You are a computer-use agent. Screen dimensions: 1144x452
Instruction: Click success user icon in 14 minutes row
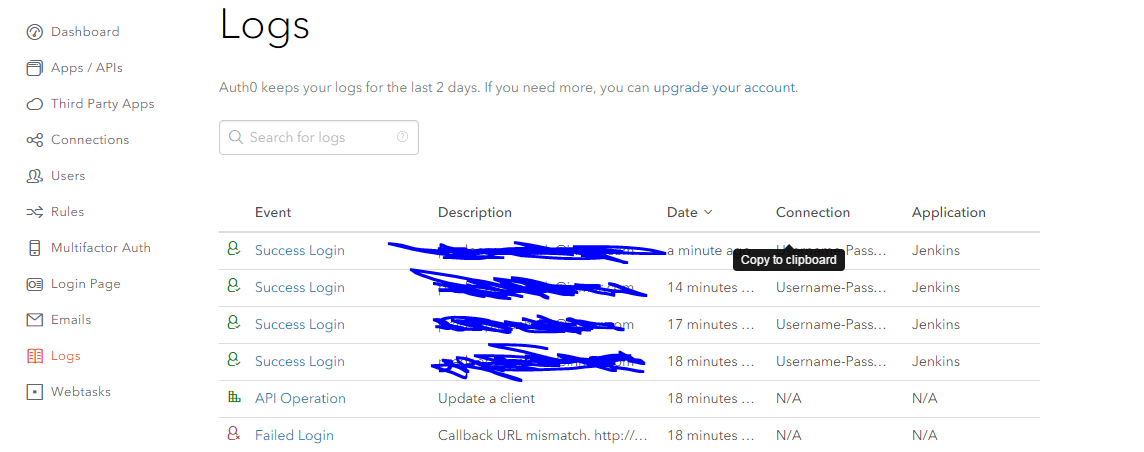pos(233,287)
